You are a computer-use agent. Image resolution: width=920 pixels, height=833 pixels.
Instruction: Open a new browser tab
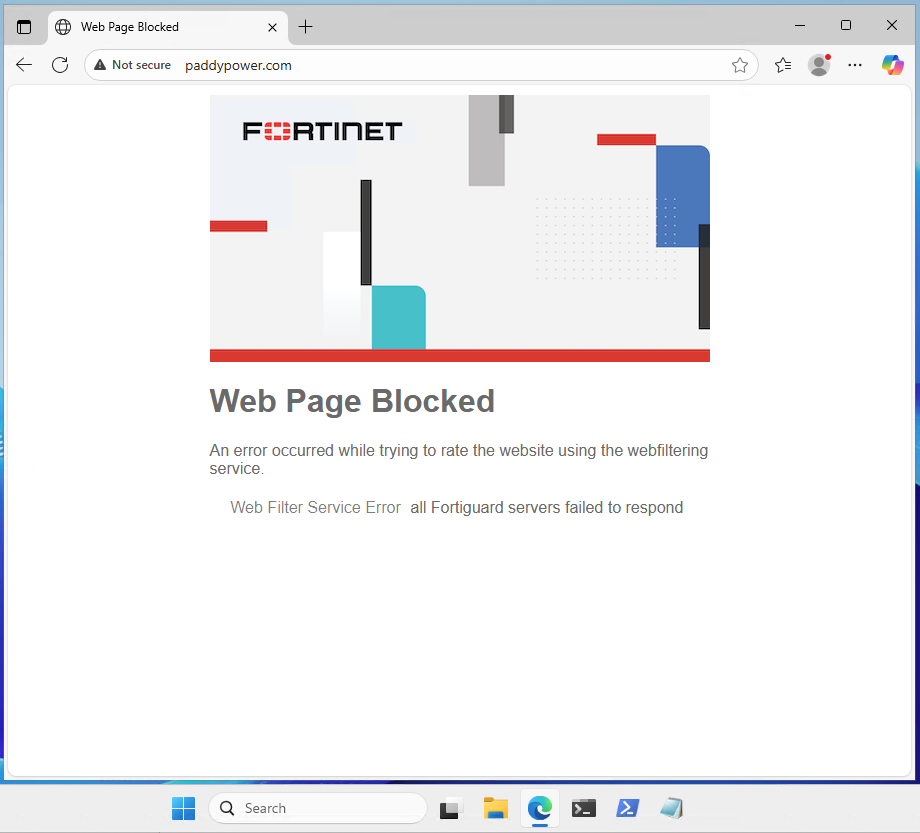point(306,27)
